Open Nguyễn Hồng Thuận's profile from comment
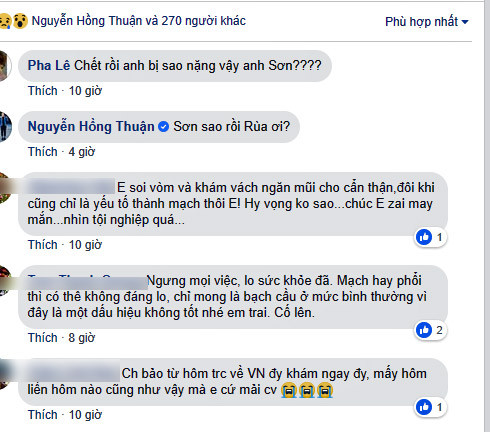This screenshot has width=490, height=432. coord(91,127)
